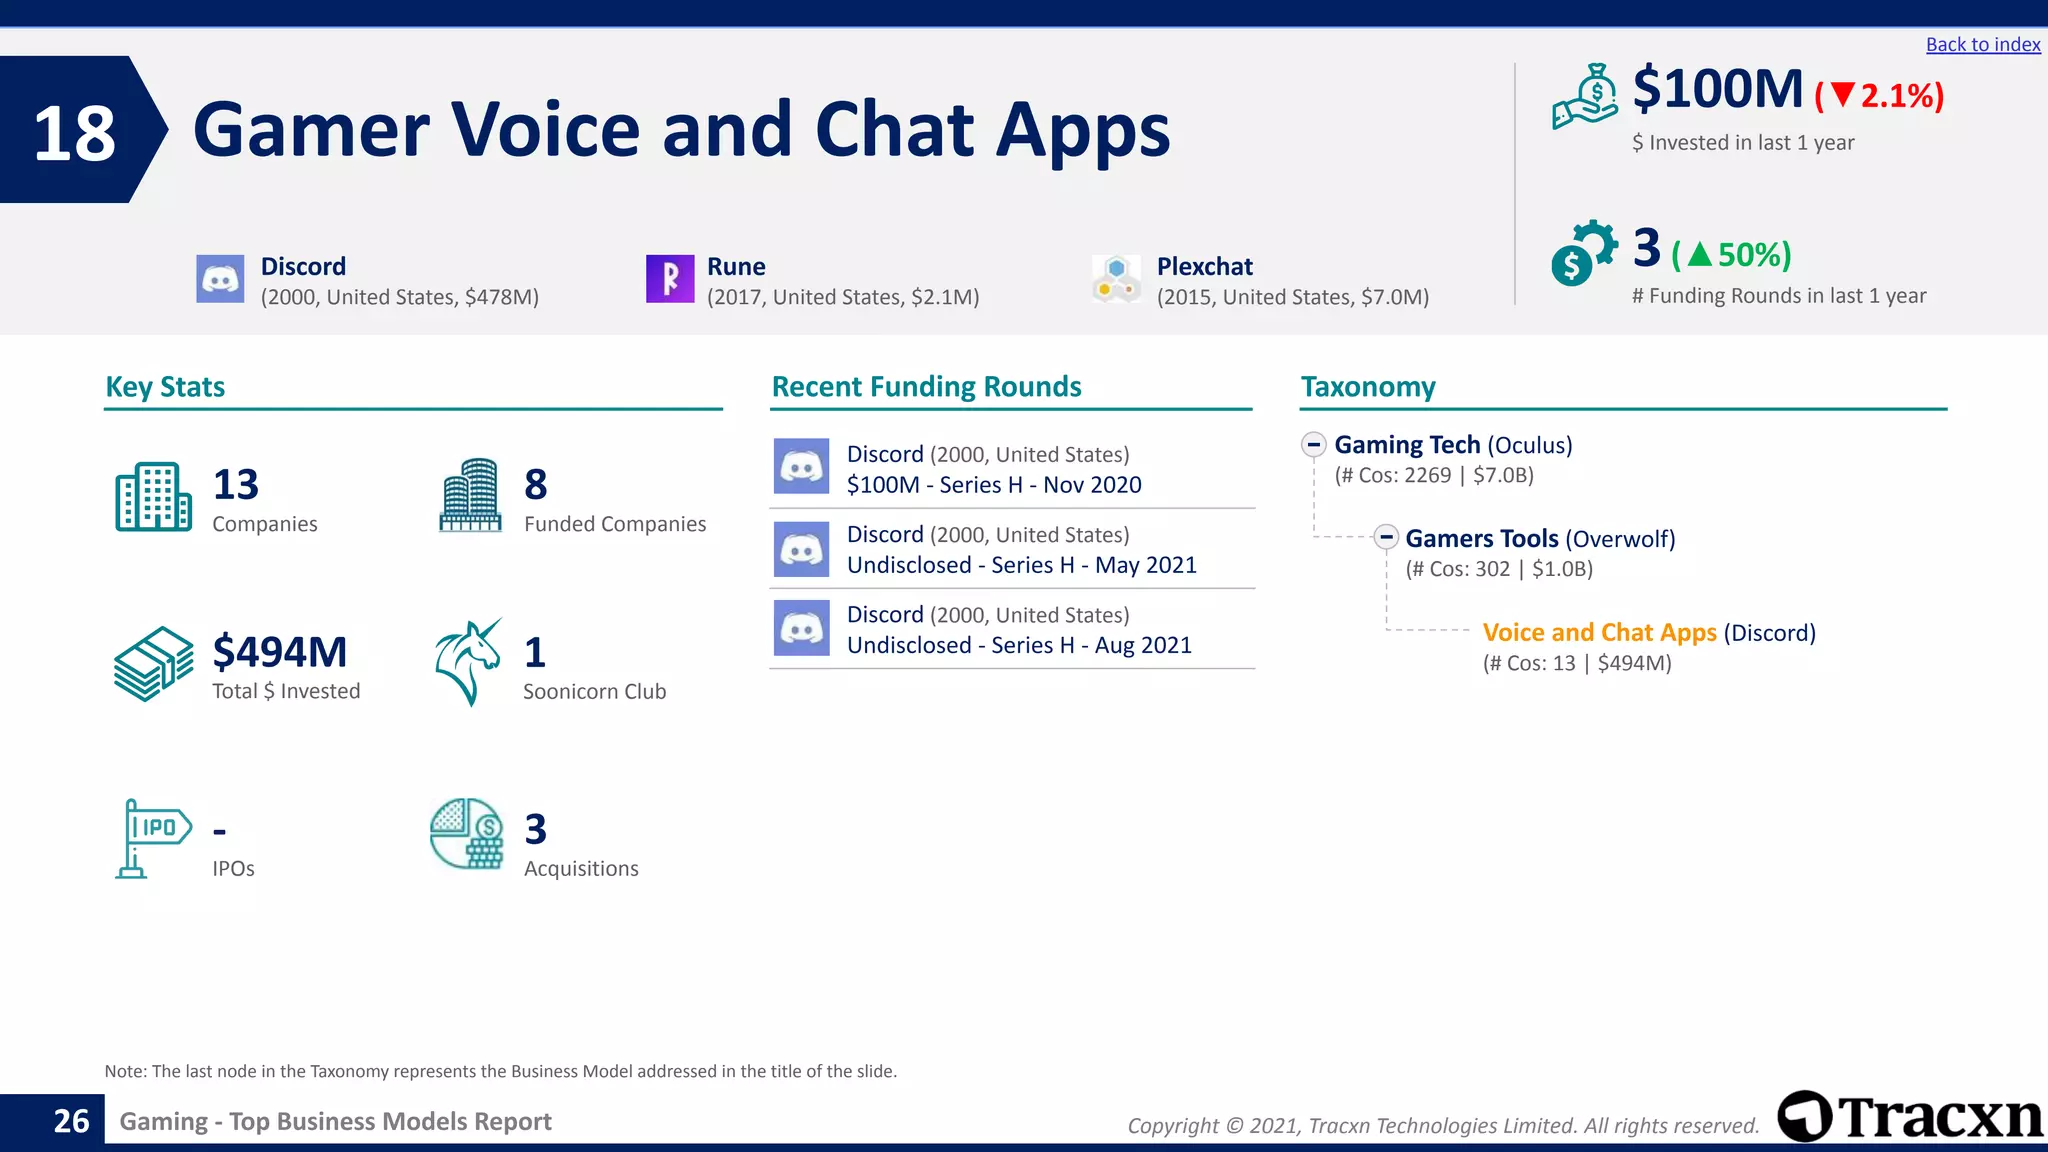Click the Tracxn logo in footer
The image size is (2048, 1152).
click(x=1910, y=1116)
